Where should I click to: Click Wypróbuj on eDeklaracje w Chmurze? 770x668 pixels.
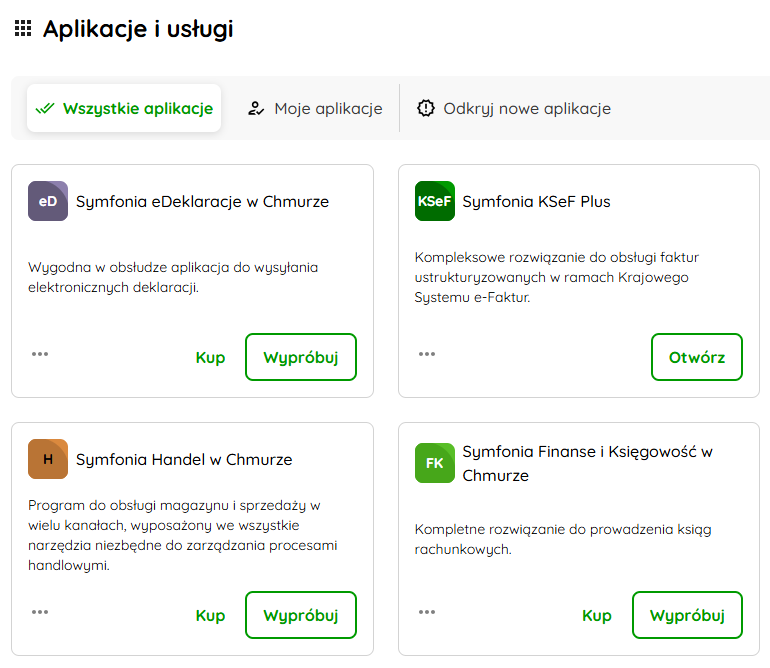click(301, 357)
